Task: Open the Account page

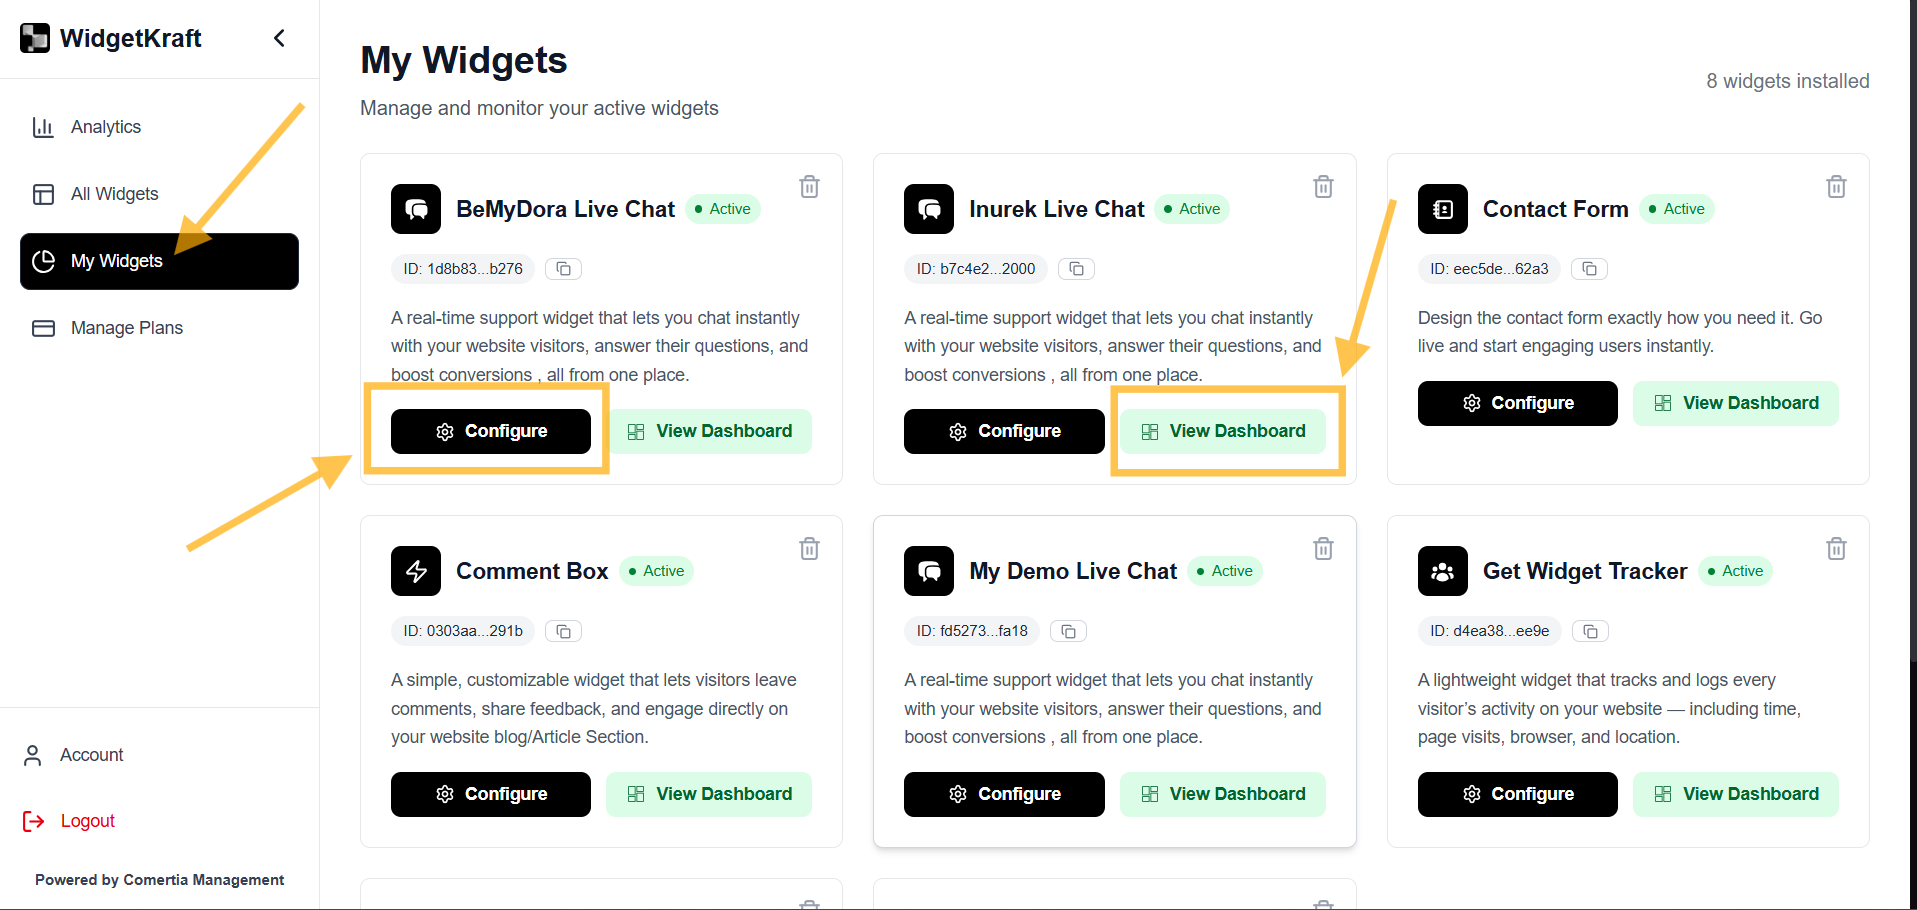Action: [91, 755]
